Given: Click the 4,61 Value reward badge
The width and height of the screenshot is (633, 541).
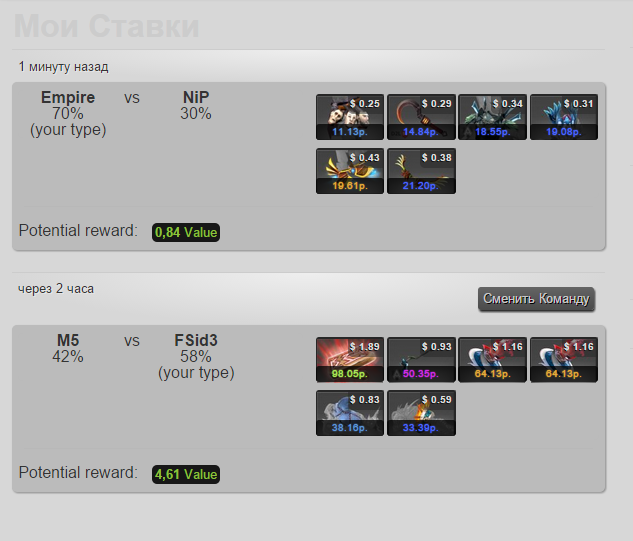Looking at the screenshot, I should click(x=186, y=474).
